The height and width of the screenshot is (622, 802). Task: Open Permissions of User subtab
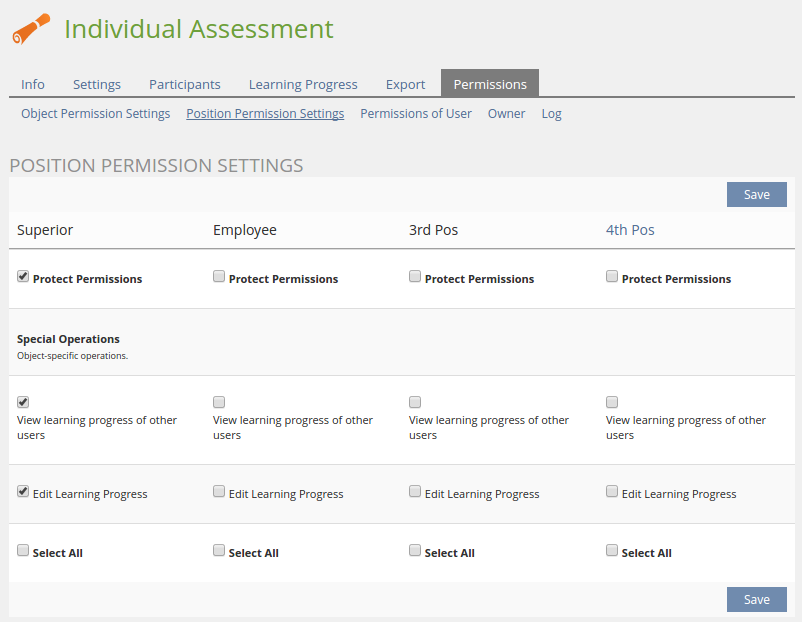click(416, 114)
